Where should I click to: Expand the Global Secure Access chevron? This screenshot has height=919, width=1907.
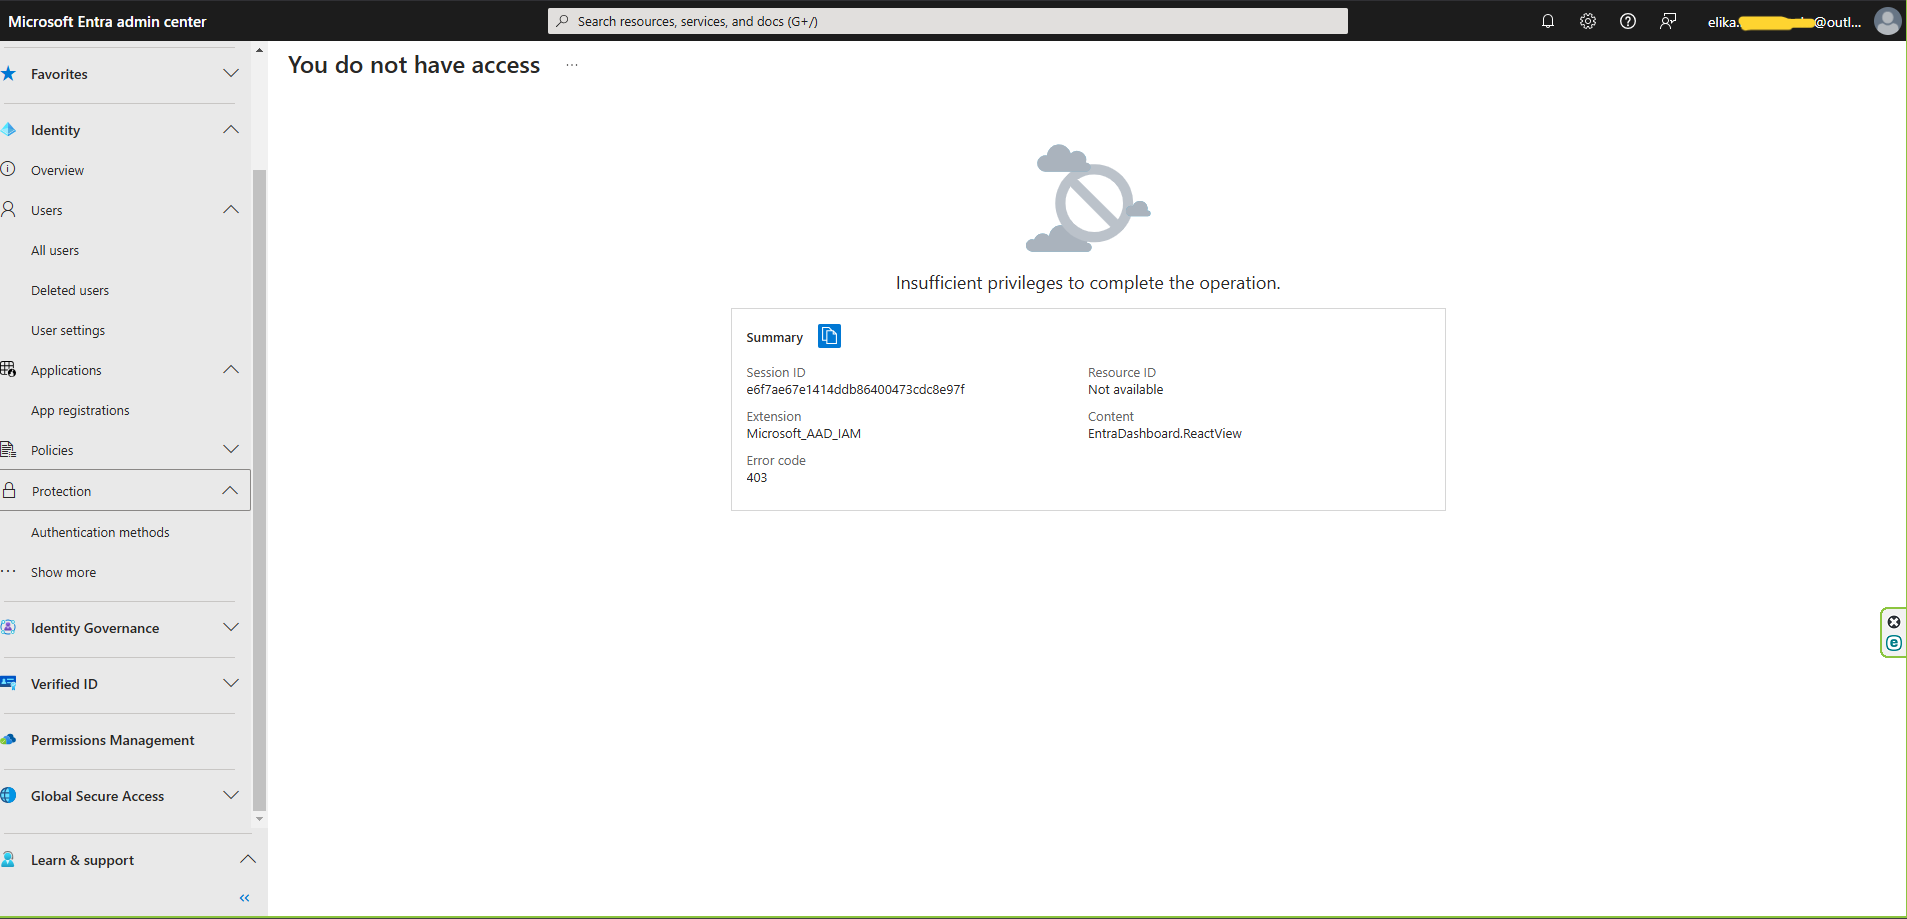tap(231, 795)
